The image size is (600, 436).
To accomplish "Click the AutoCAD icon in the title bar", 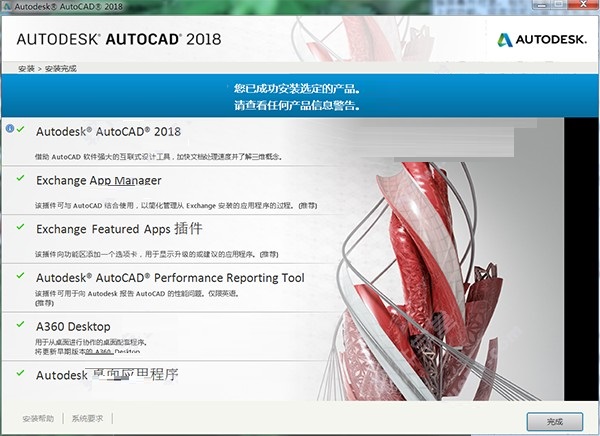I will 8,7.
